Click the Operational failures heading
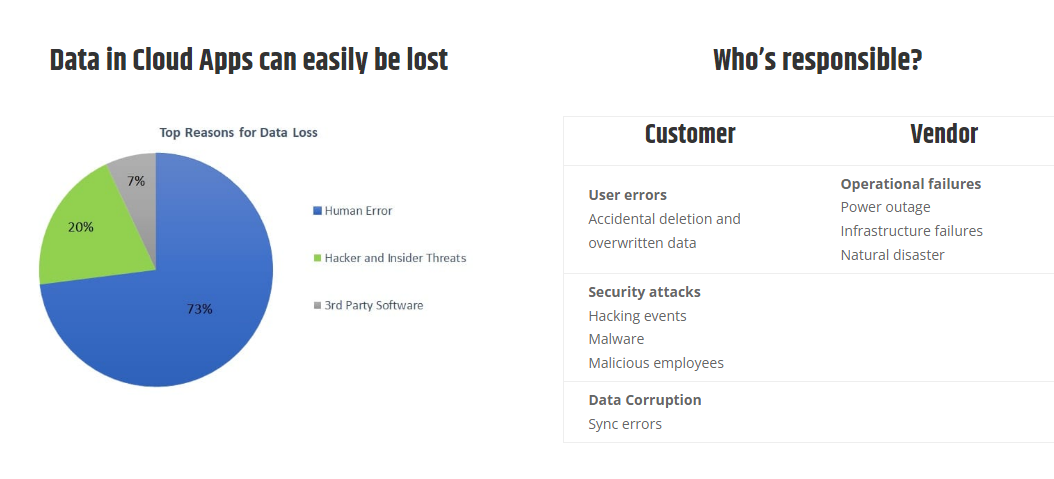The image size is (1054, 479). (910, 184)
